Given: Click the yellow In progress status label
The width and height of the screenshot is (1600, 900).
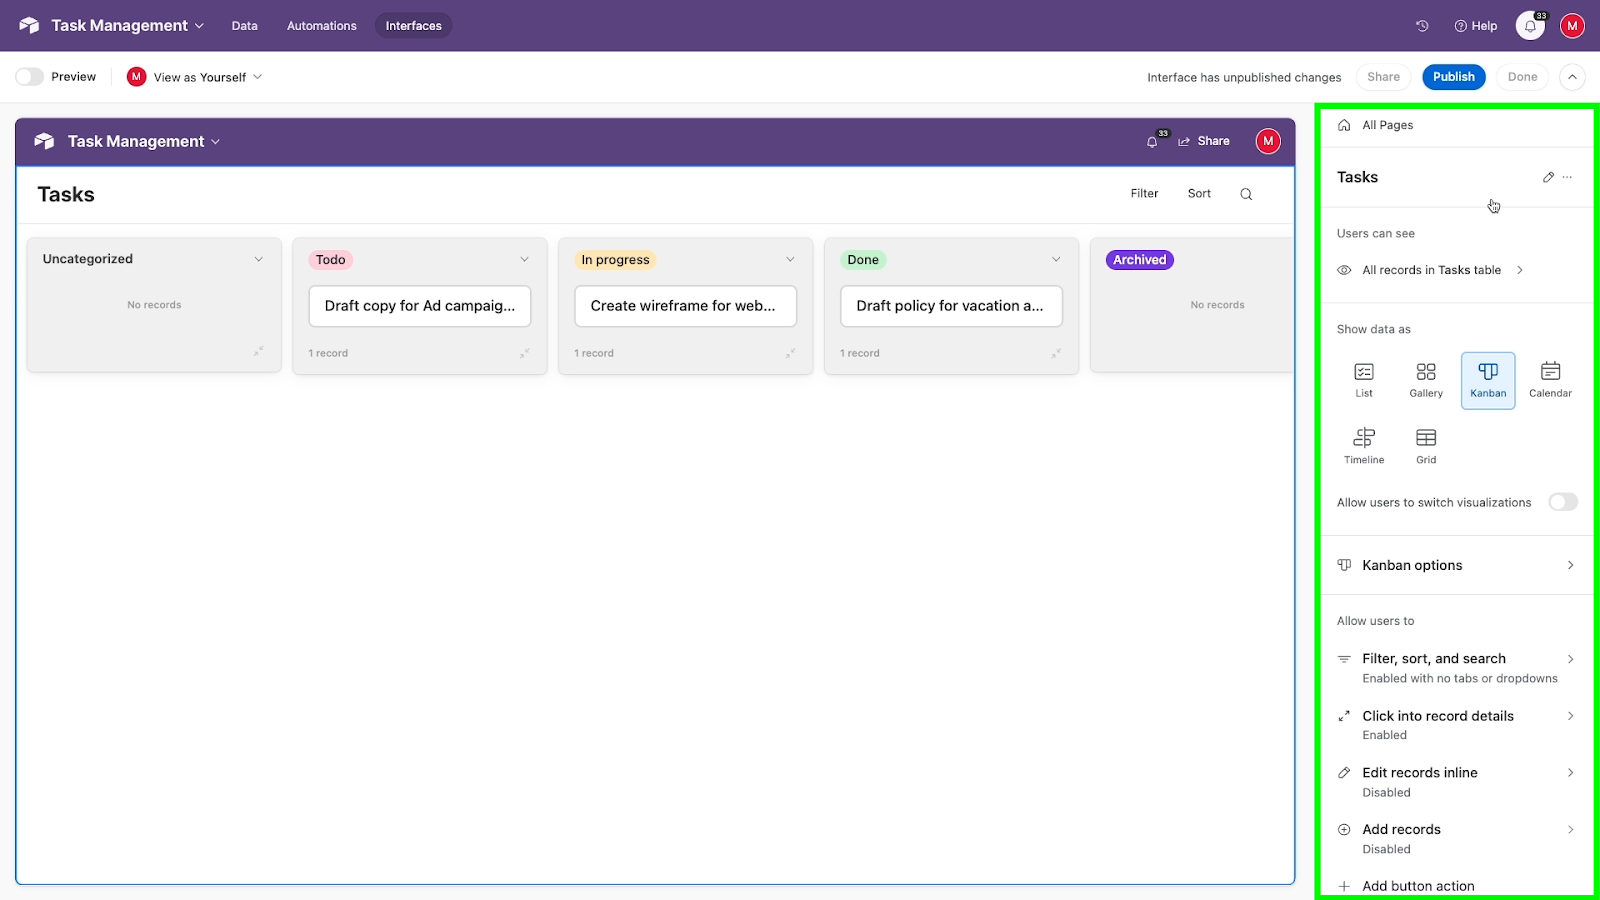Looking at the screenshot, I should click(616, 260).
